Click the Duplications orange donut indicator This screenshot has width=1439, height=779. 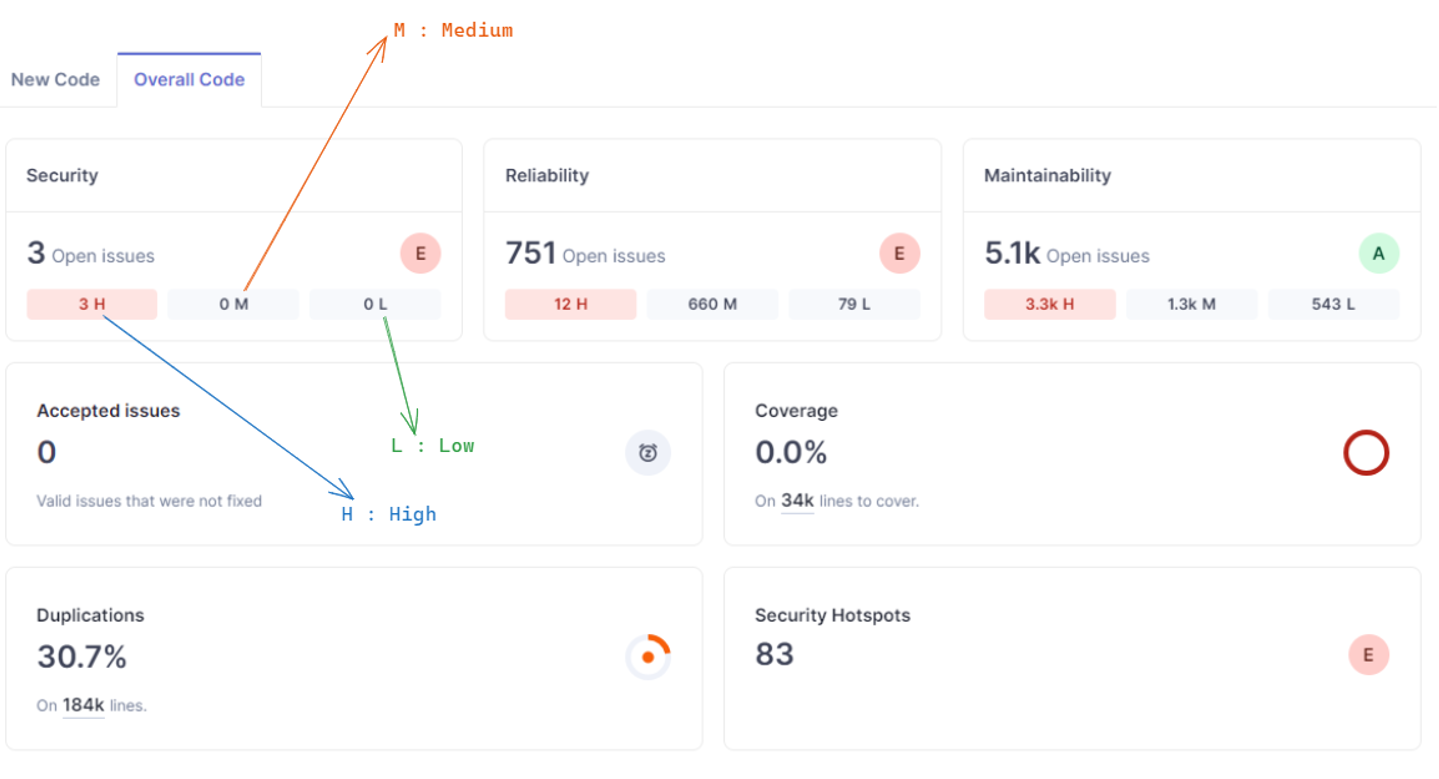click(x=648, y=657)
